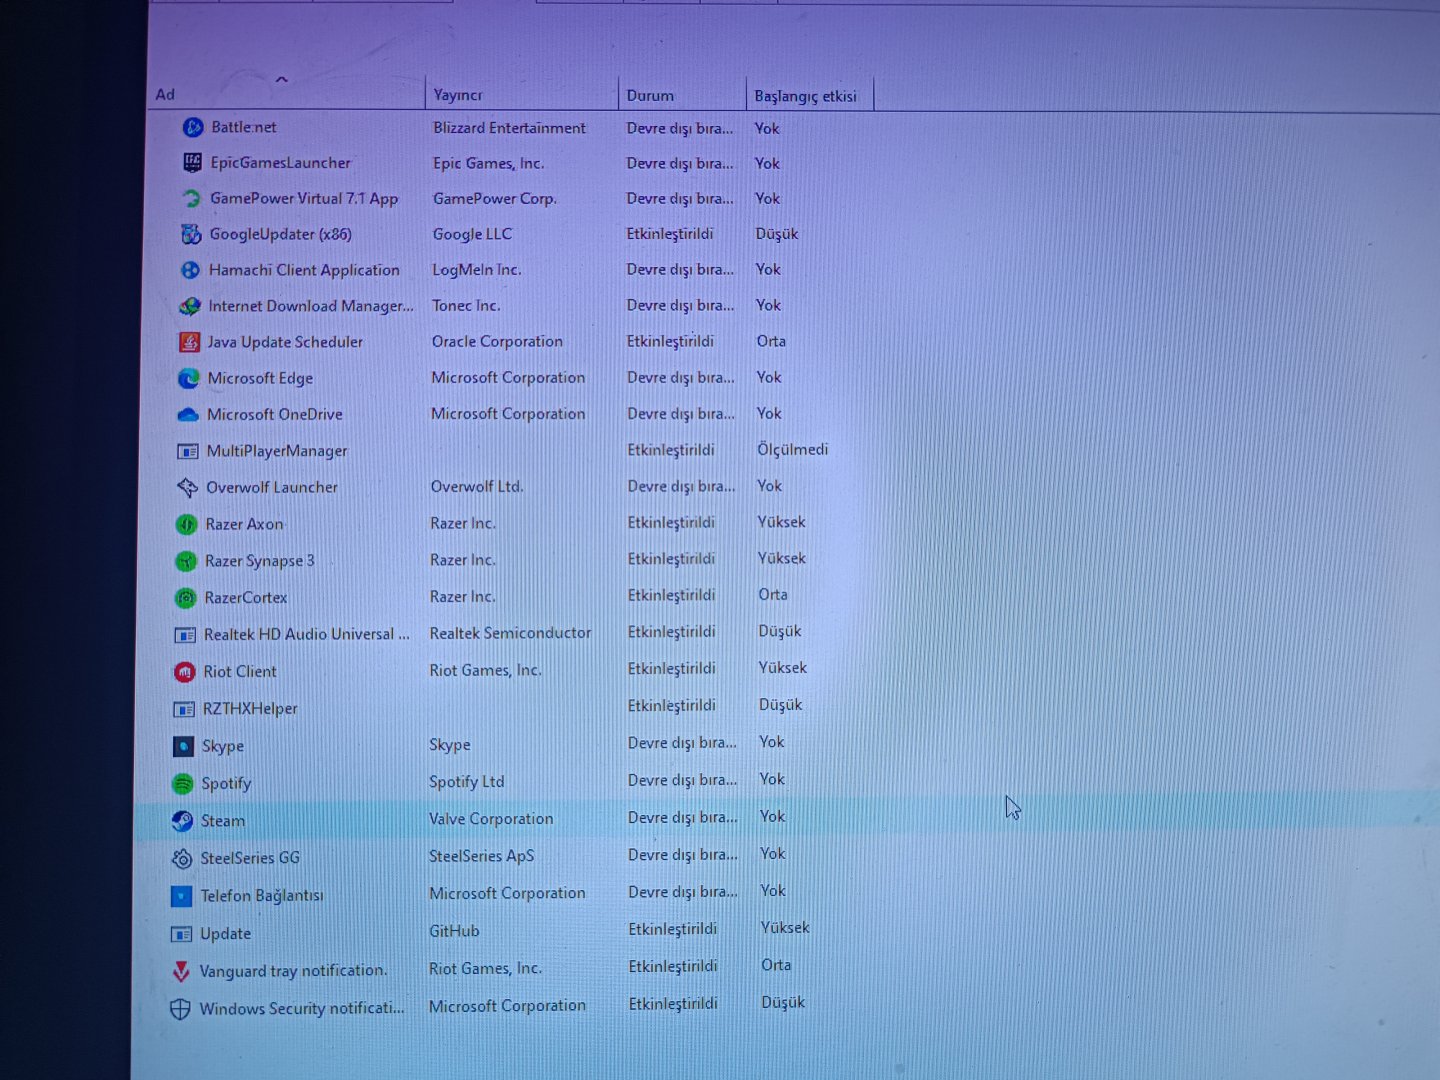Select the "Riot Client" entry name
Screen dimensions: 1440x1080
[x=240, y=672]
